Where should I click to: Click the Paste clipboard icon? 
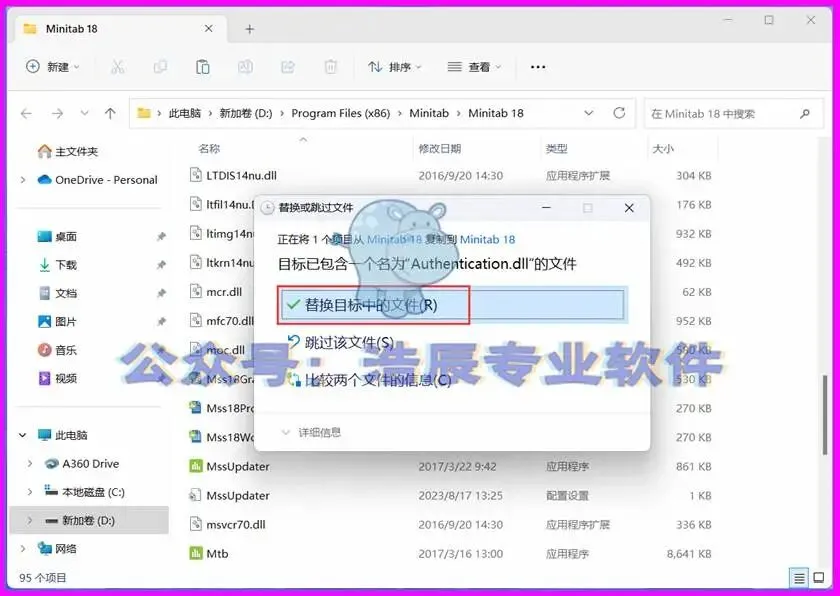[x=202, y=67]
